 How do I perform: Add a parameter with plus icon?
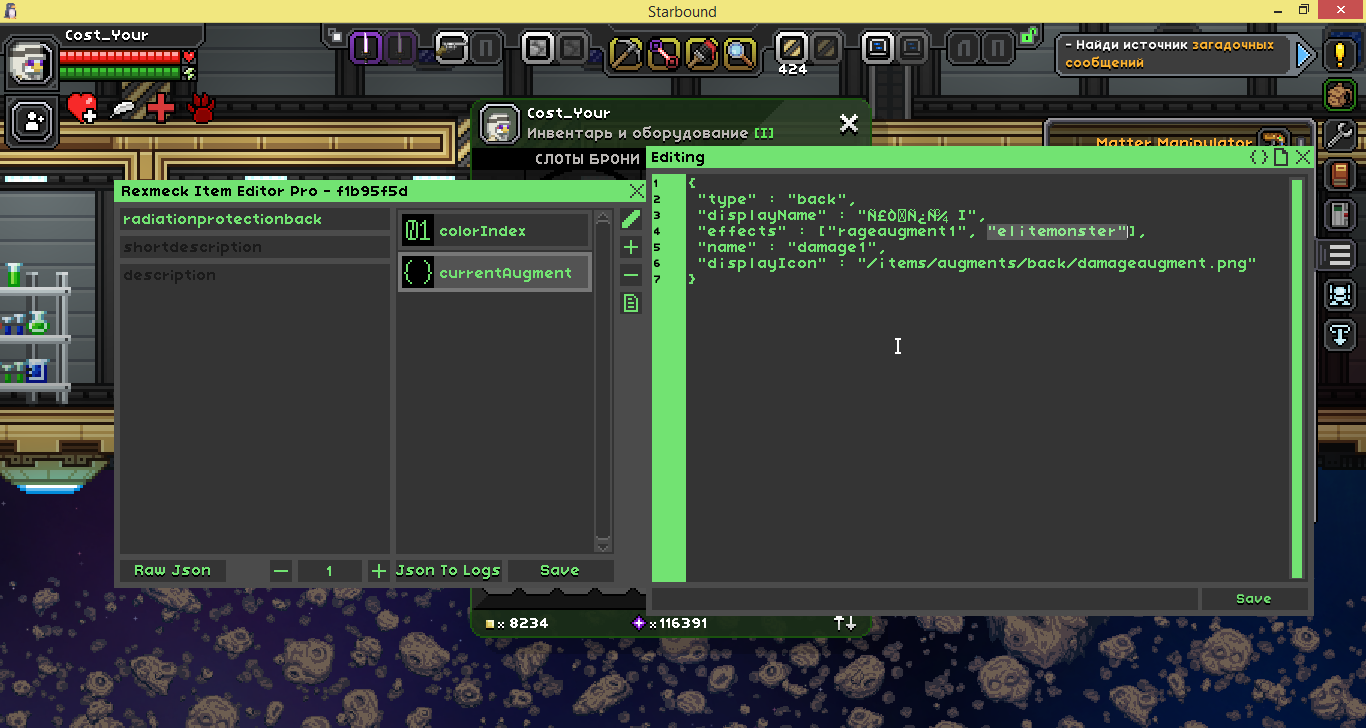[x=630, y=247]
